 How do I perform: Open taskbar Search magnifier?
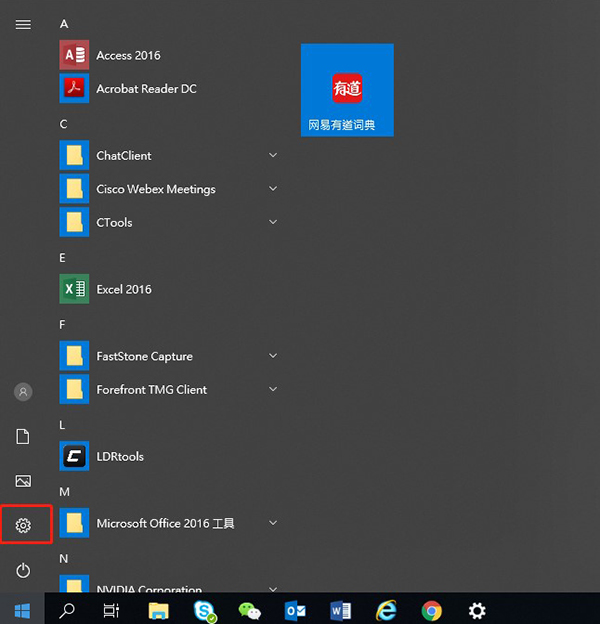(66, 610)
